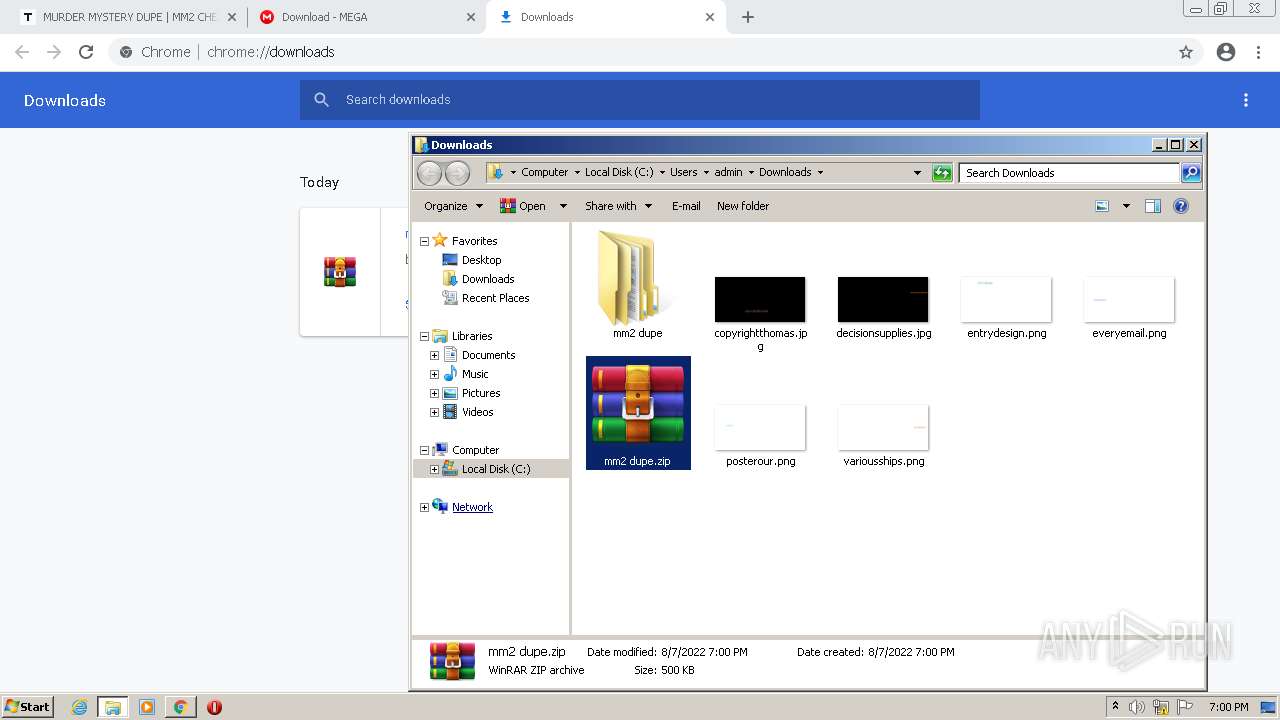This screenshot has height=720, width=1280.
Task: Open the Windows Start menu
Action: tap(27, 707)
